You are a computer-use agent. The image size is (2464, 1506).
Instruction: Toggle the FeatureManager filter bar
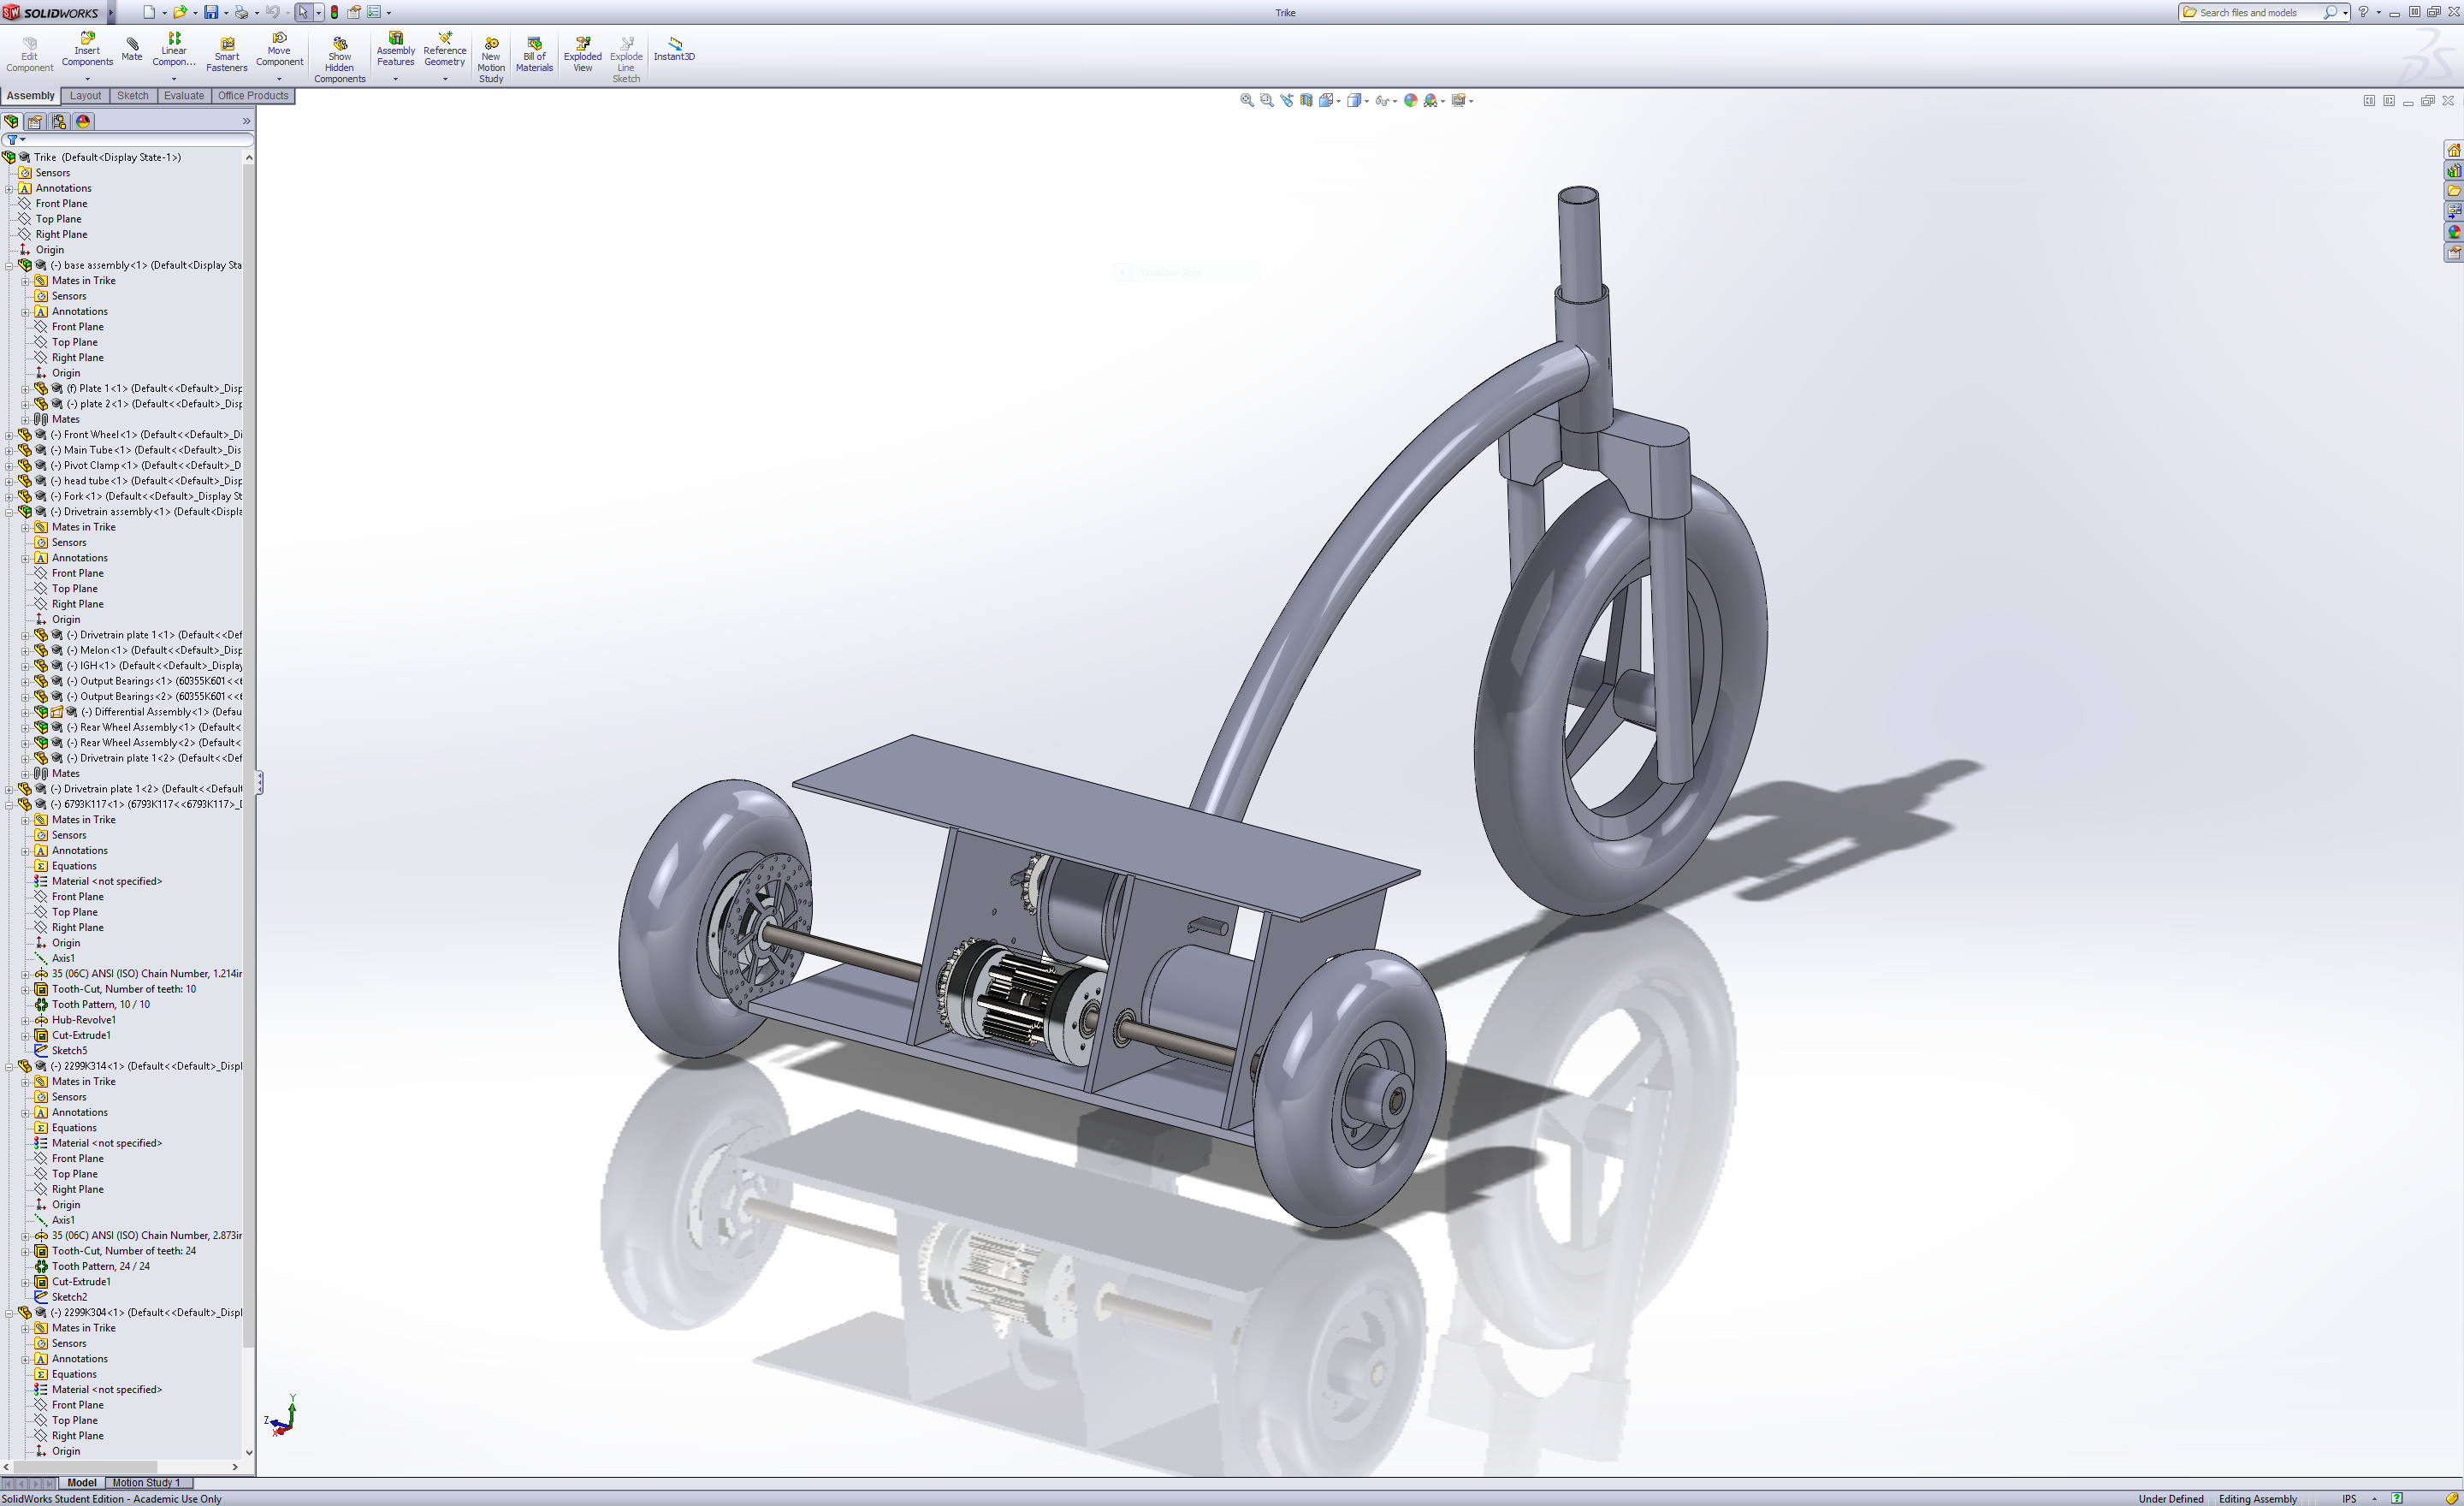coord(14,139)
